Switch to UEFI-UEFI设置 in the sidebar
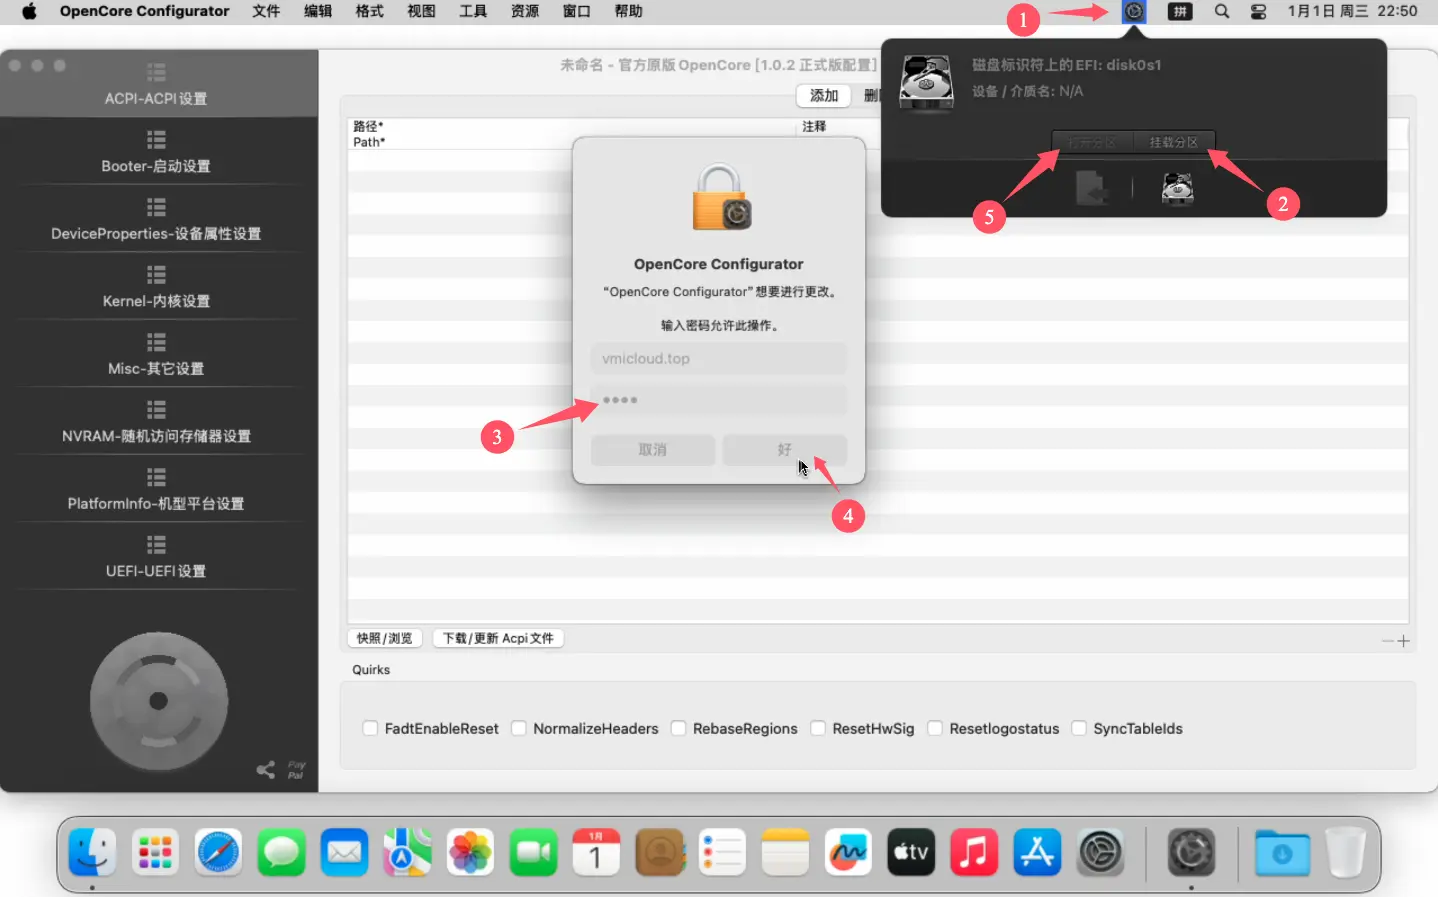The image size is (1438, 897). pyautogui.click(x=156, y=557)
